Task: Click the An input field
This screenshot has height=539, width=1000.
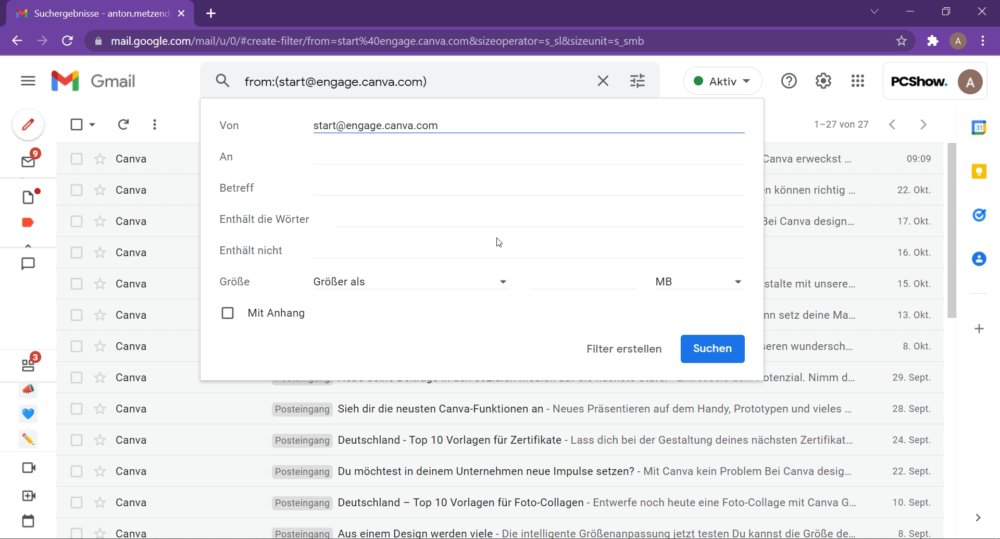Action: [529, 157]
